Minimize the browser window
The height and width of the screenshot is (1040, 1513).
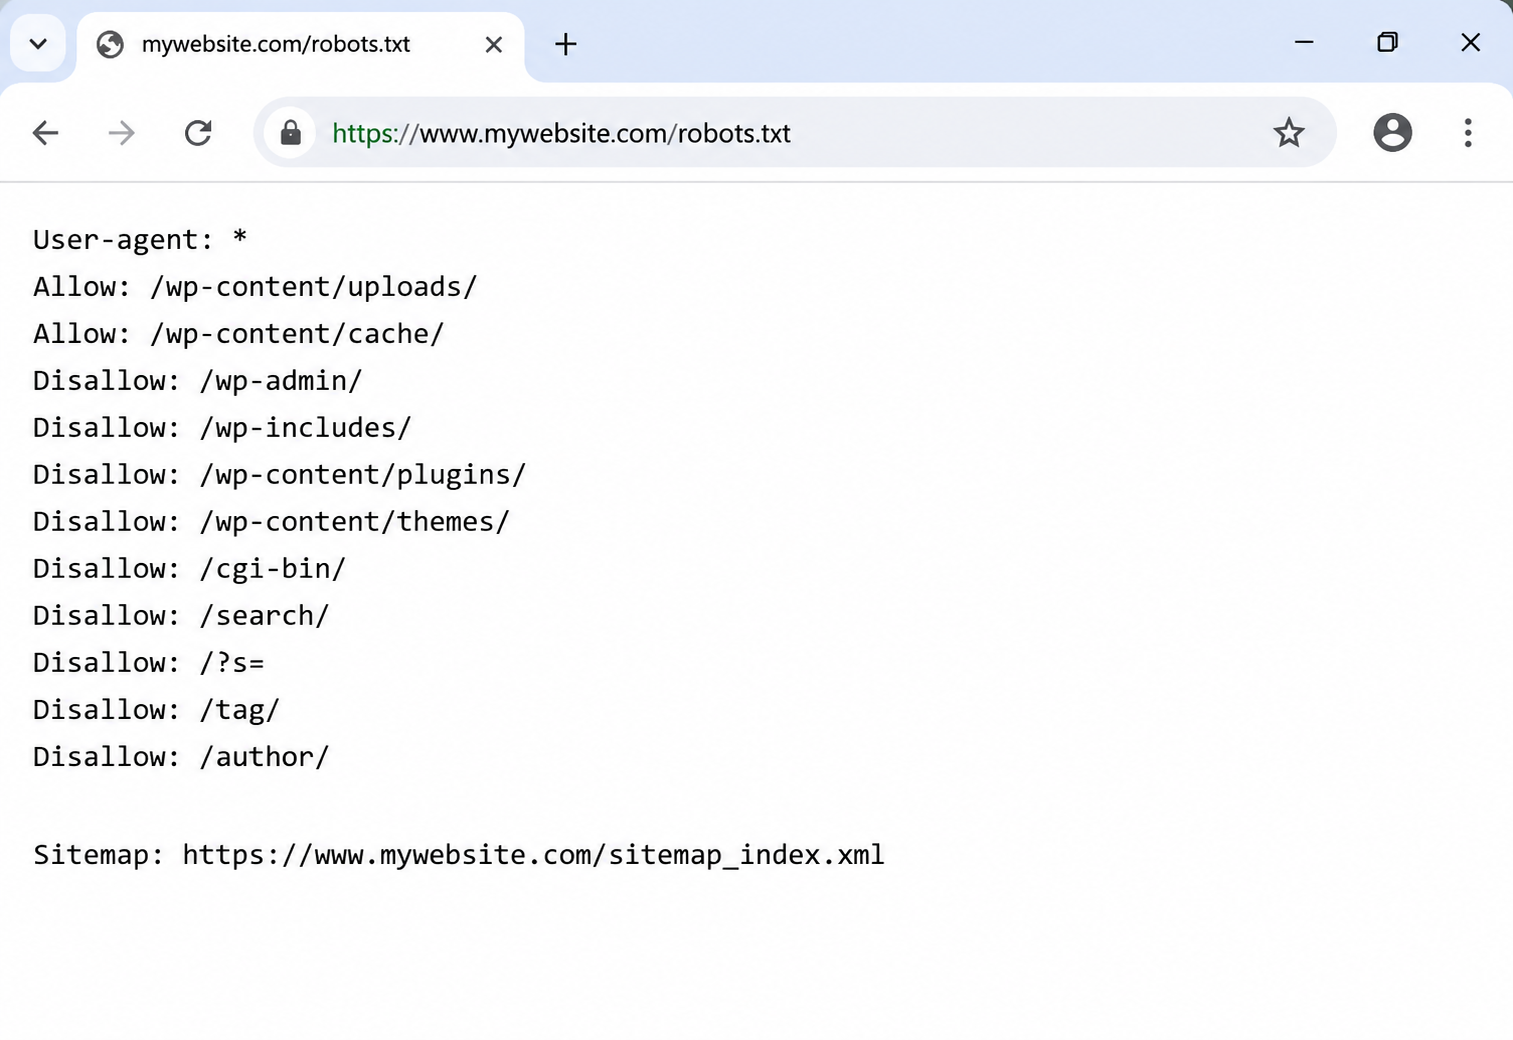pos(1304,42)
